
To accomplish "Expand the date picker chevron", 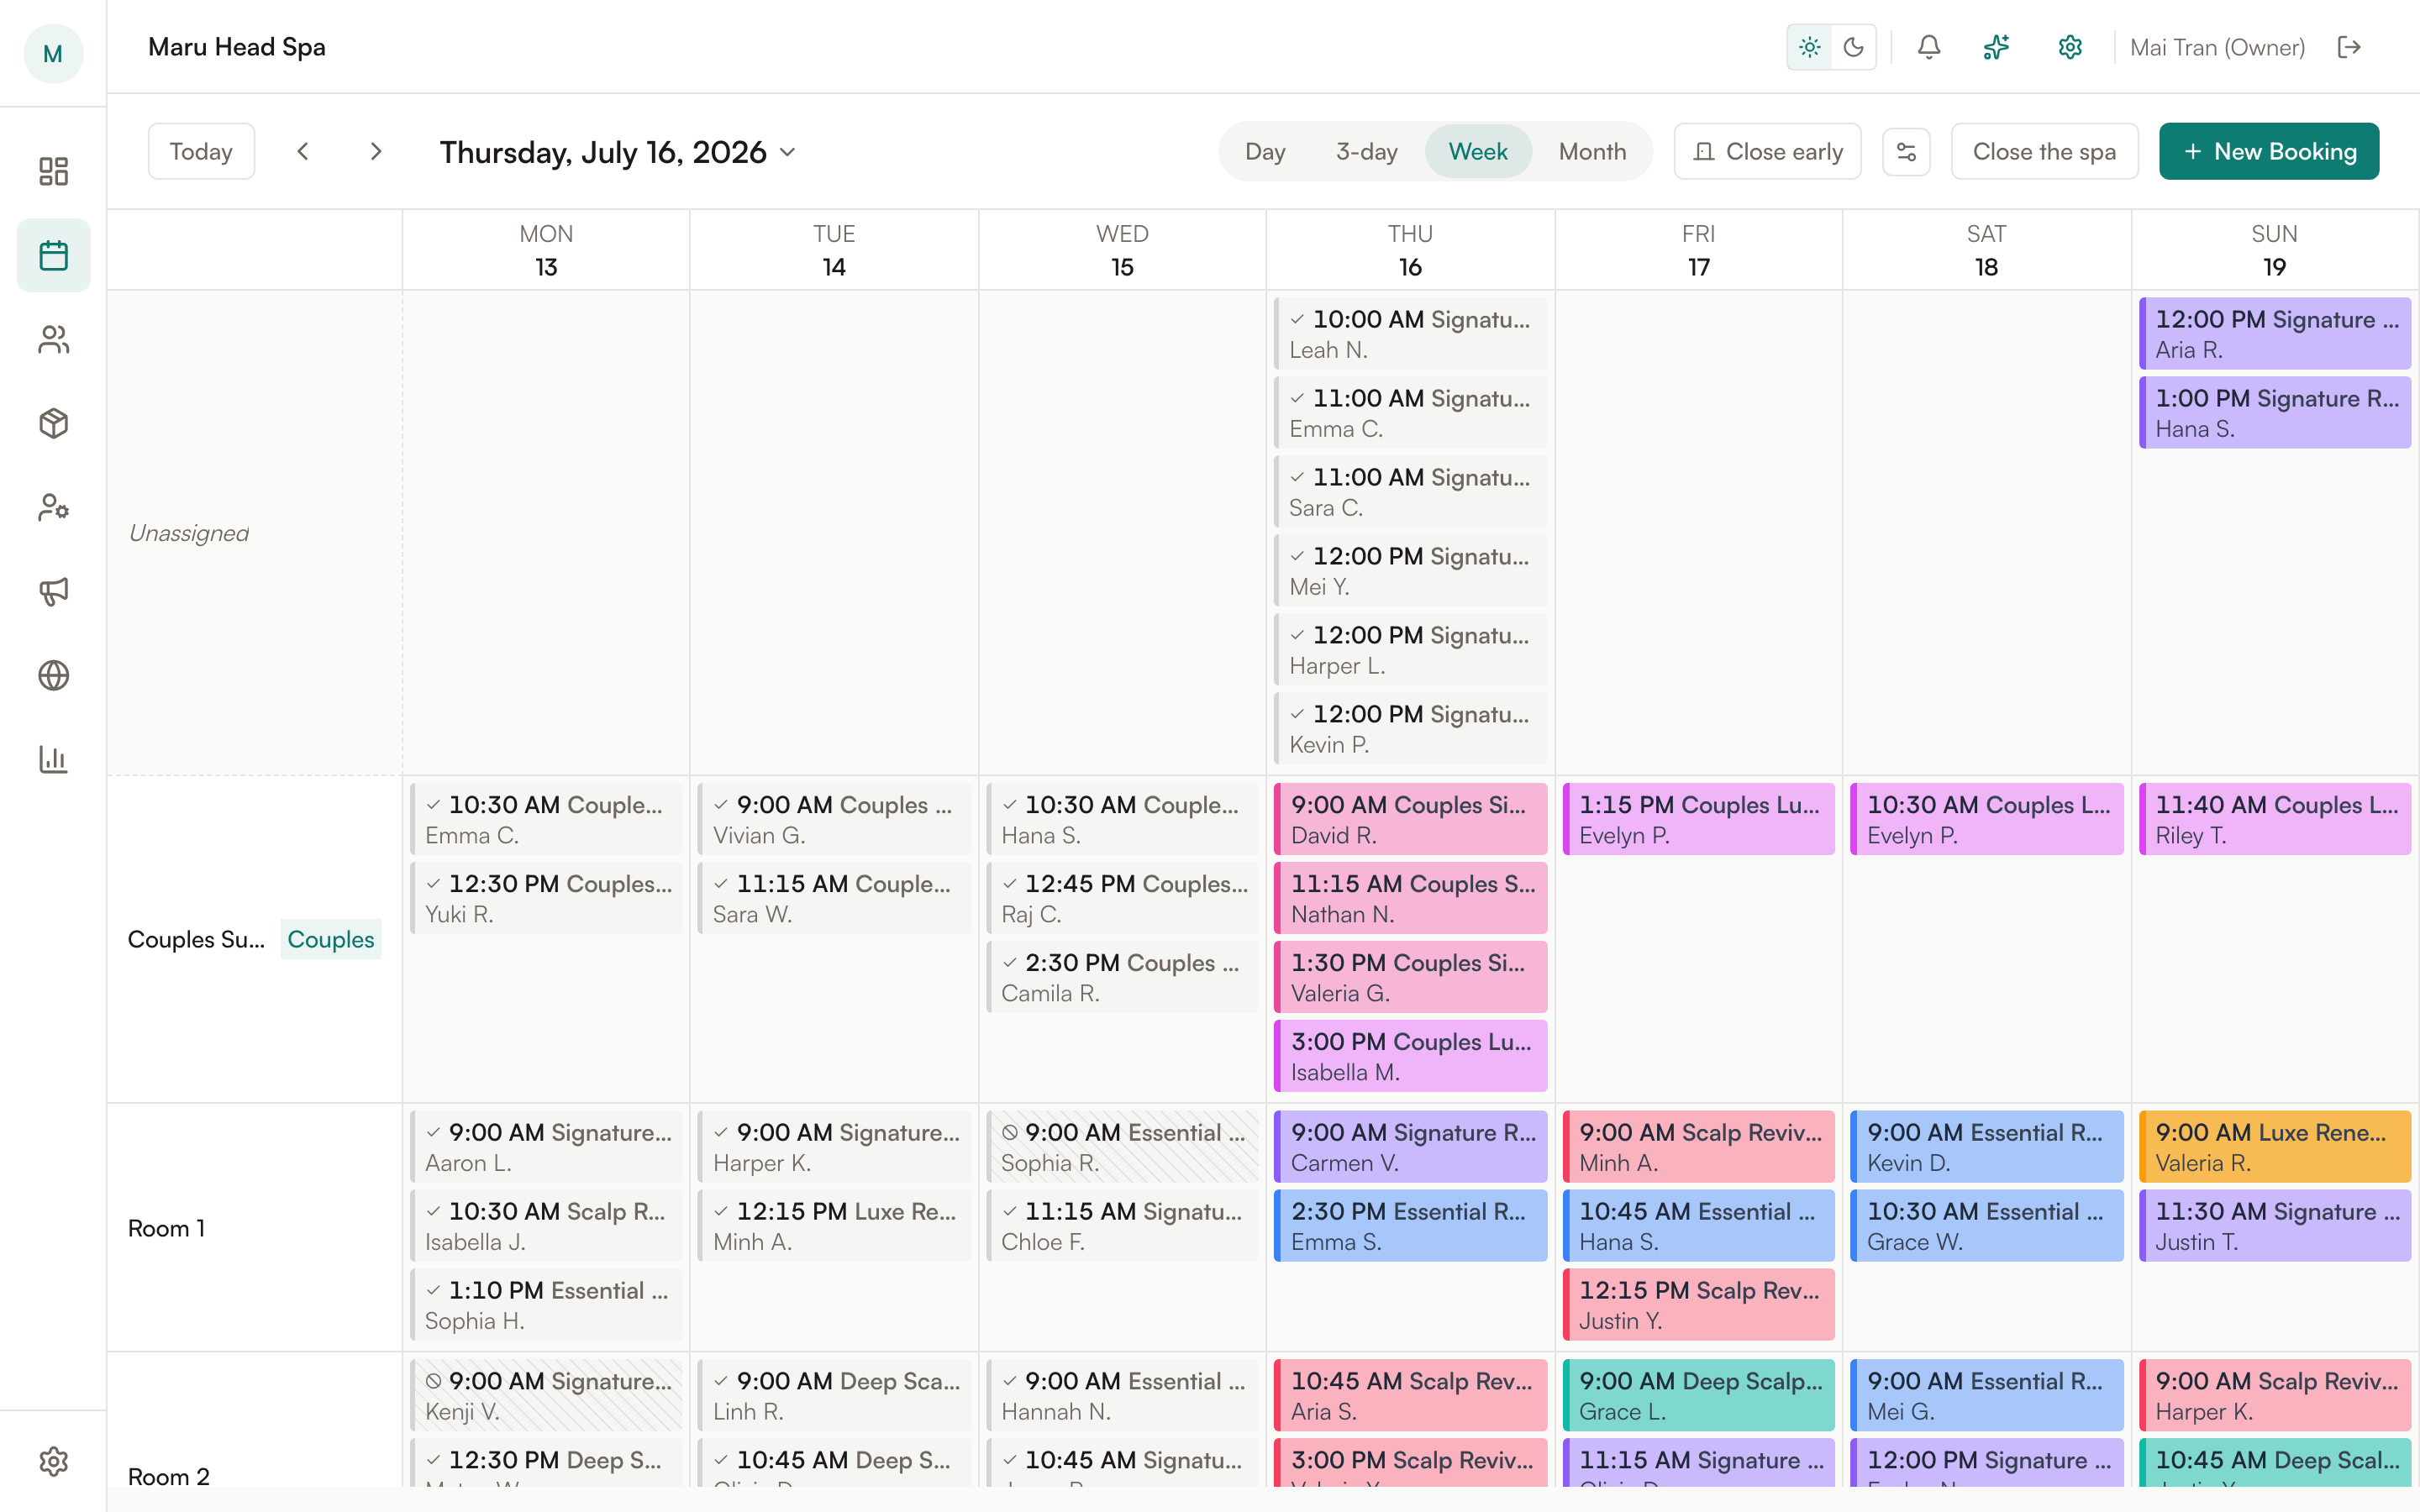I will coord(788,152).
